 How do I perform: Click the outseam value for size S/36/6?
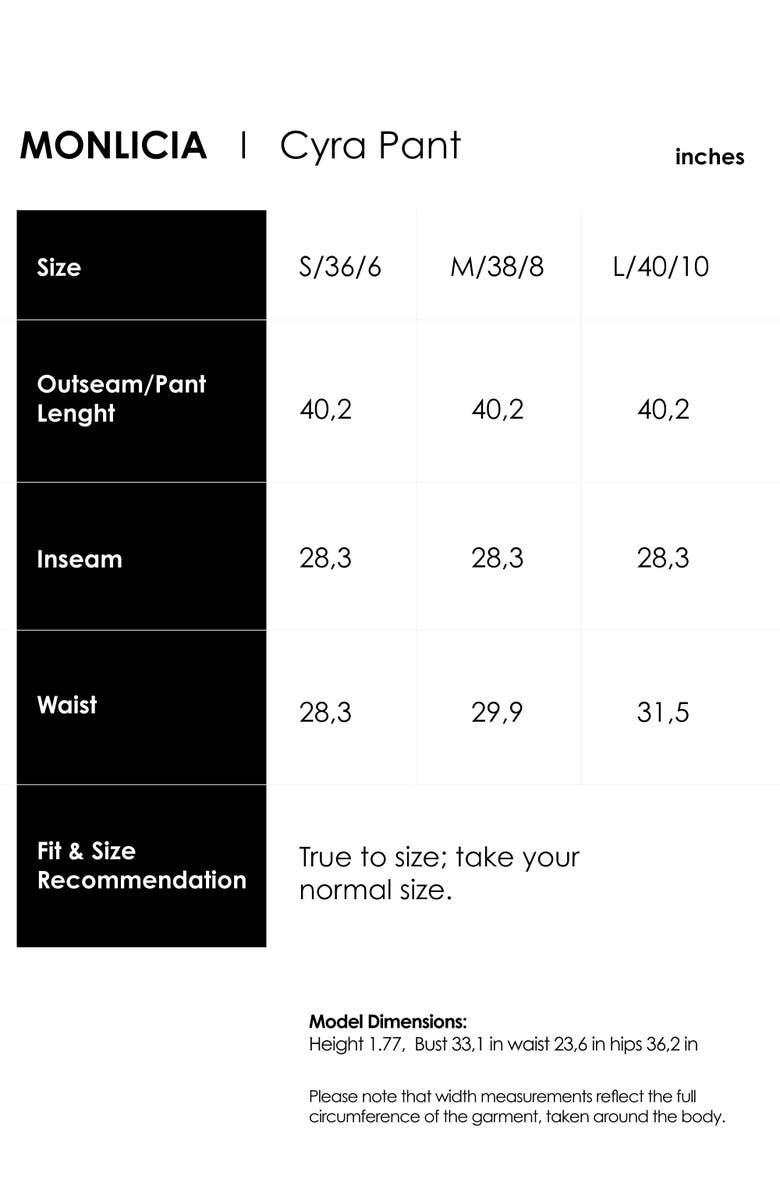325,409
